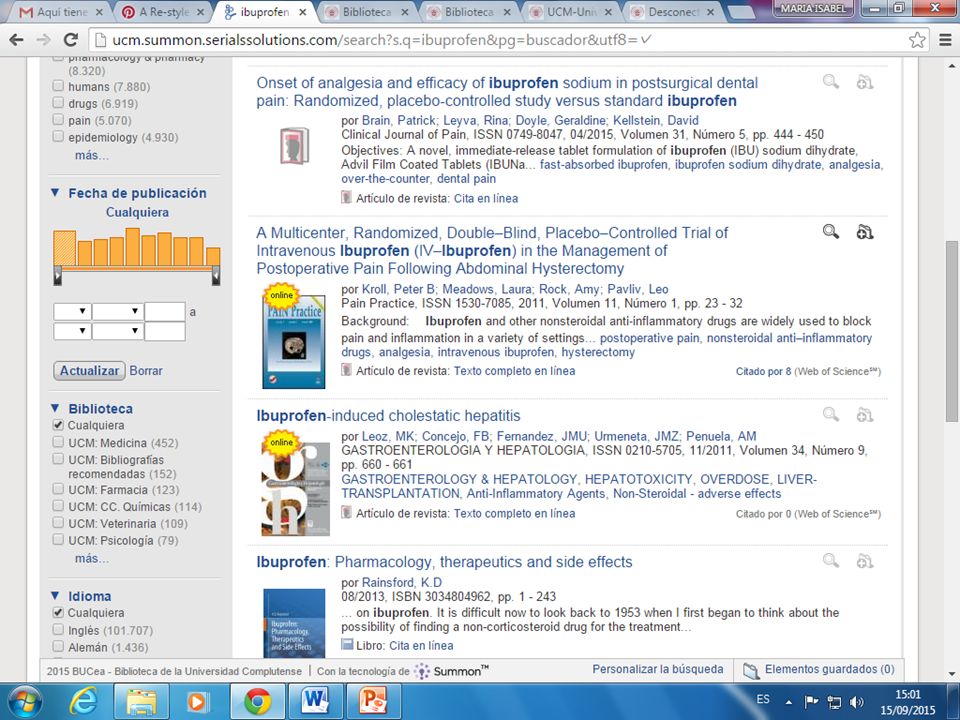Tick the pain subject checkbox
This screenshot has width=960, height=720.
pyautogui.click(x=58, y=120)
